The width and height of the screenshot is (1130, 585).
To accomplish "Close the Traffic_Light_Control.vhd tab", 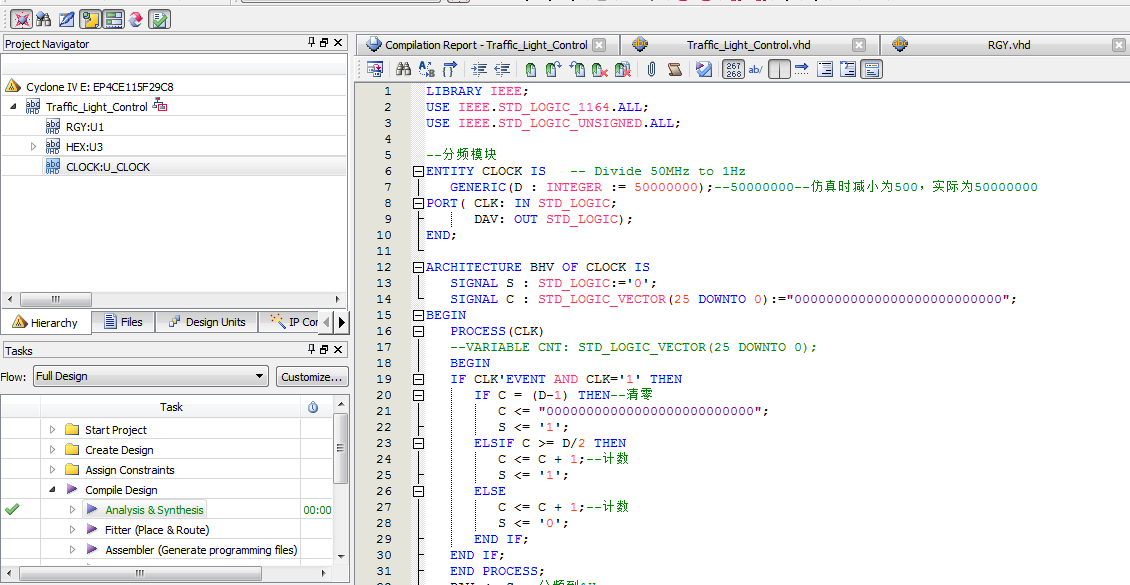I will (x=858, y=45).
